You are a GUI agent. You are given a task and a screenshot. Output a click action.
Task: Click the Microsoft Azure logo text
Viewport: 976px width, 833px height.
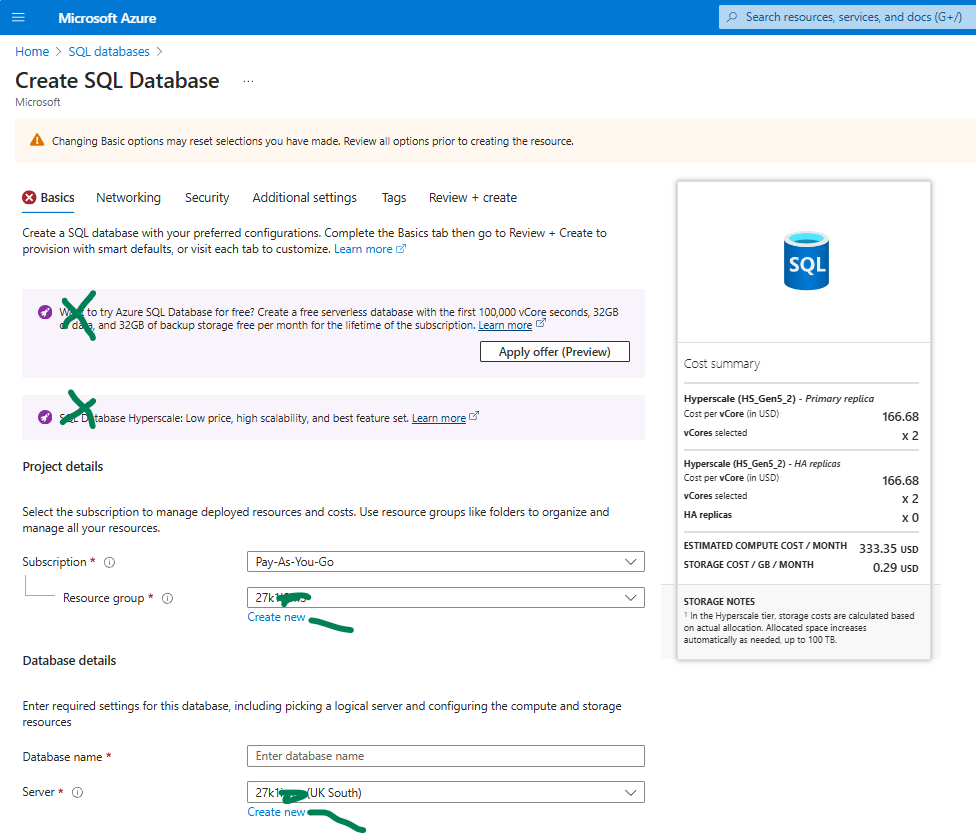[107, 18]
